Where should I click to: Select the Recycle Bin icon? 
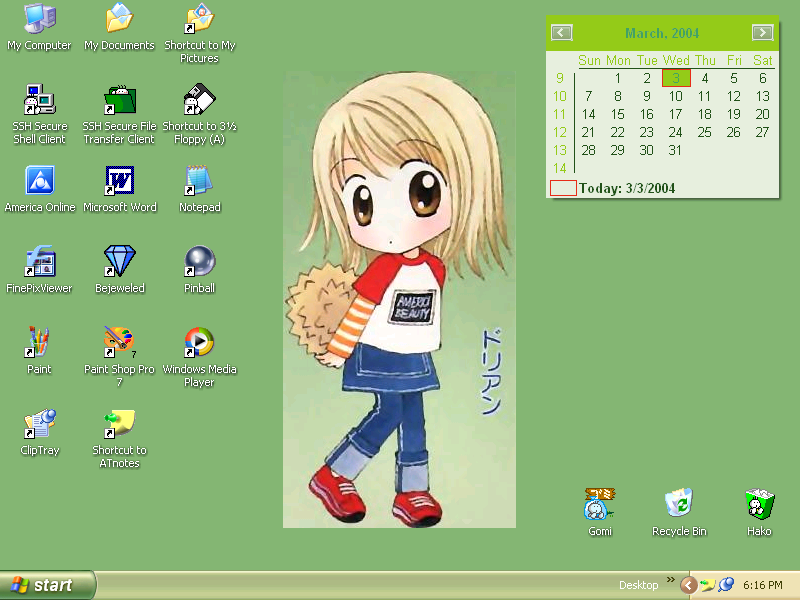tap(679, 504)
